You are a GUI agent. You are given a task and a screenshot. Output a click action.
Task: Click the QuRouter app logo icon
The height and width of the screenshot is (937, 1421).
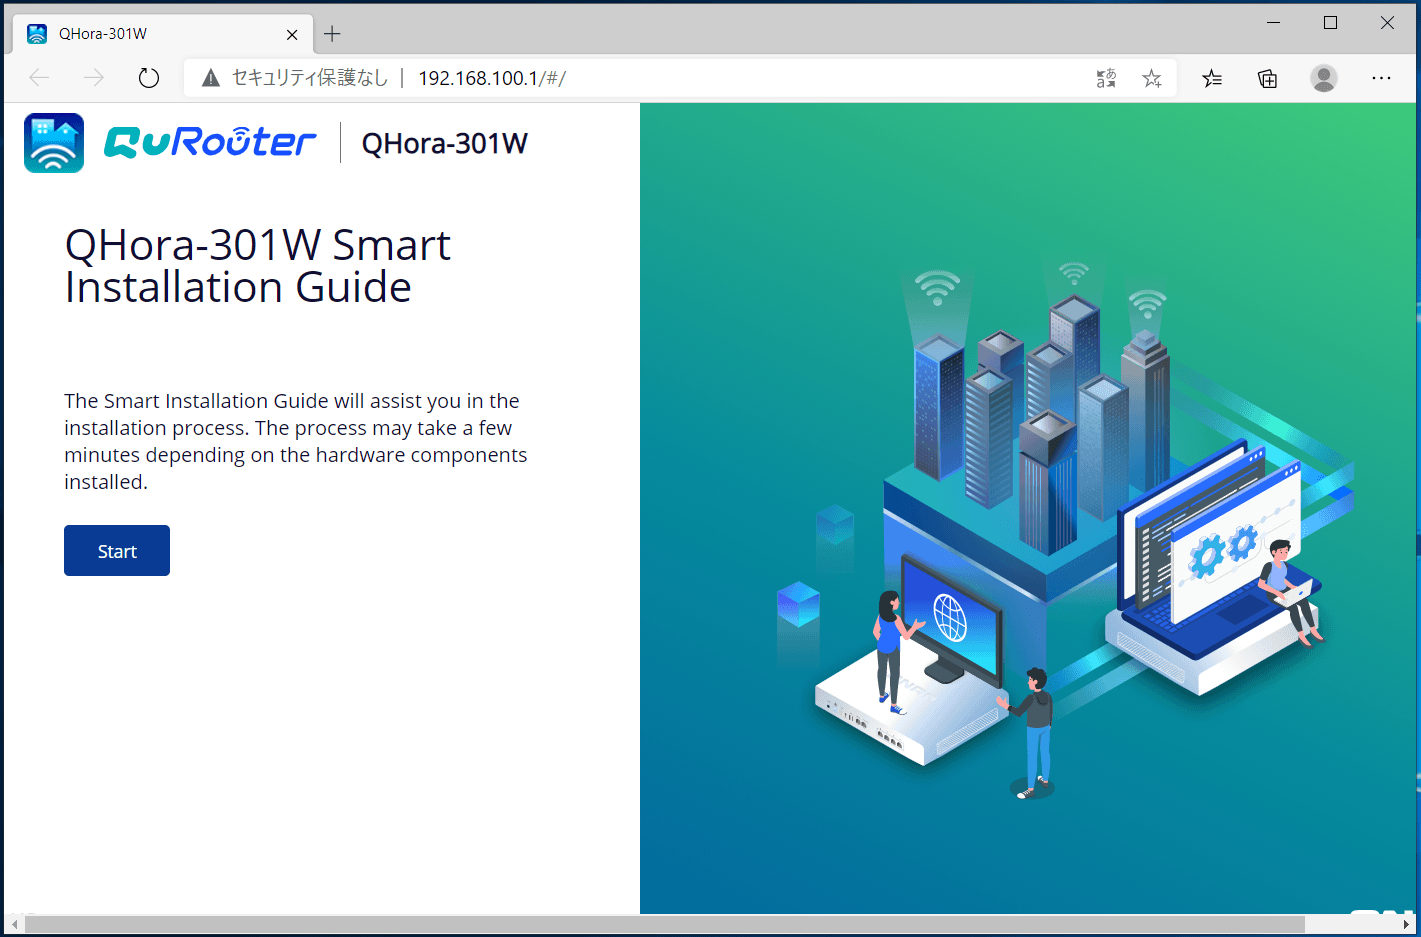[54, 143]
